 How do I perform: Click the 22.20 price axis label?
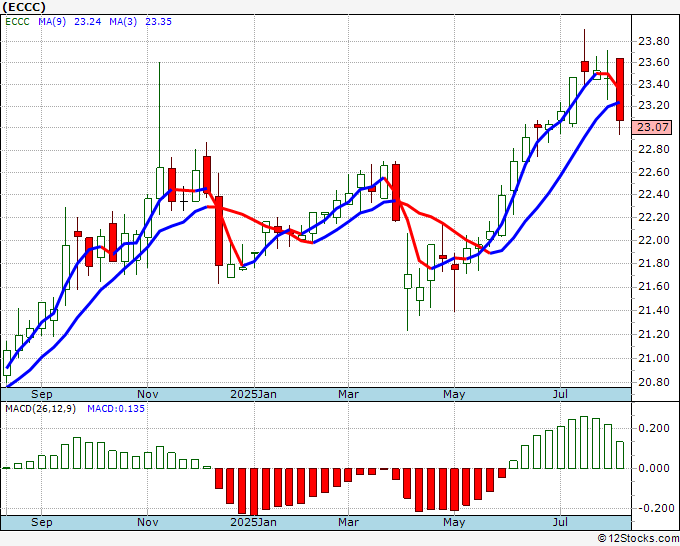(654, 217)
